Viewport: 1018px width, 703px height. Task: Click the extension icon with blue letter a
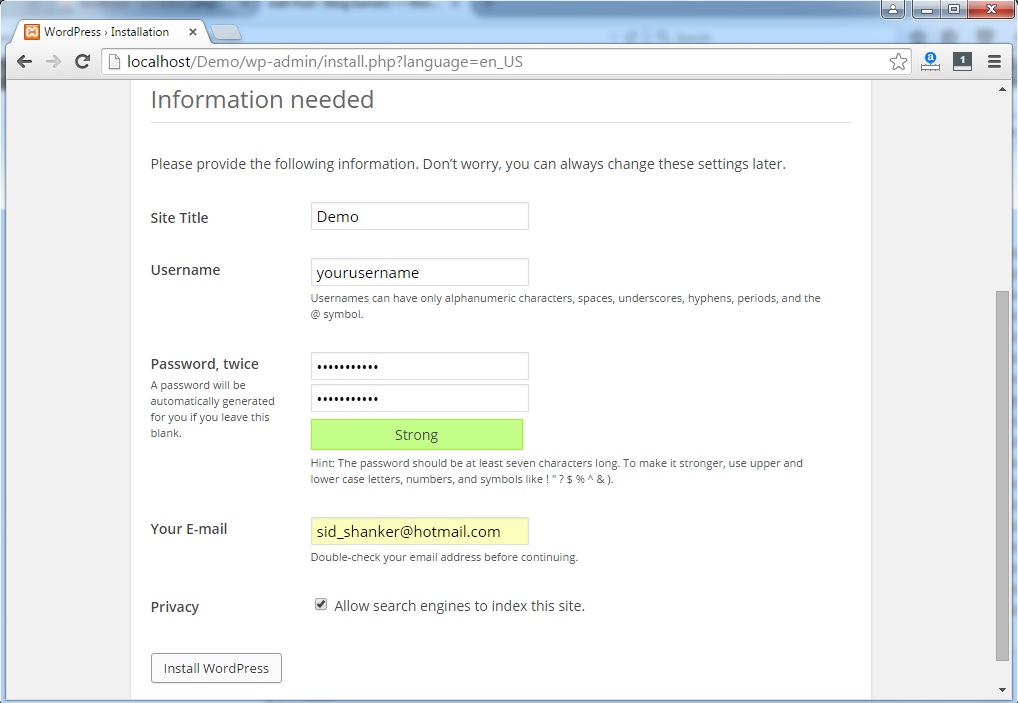[x=930, y=62]
